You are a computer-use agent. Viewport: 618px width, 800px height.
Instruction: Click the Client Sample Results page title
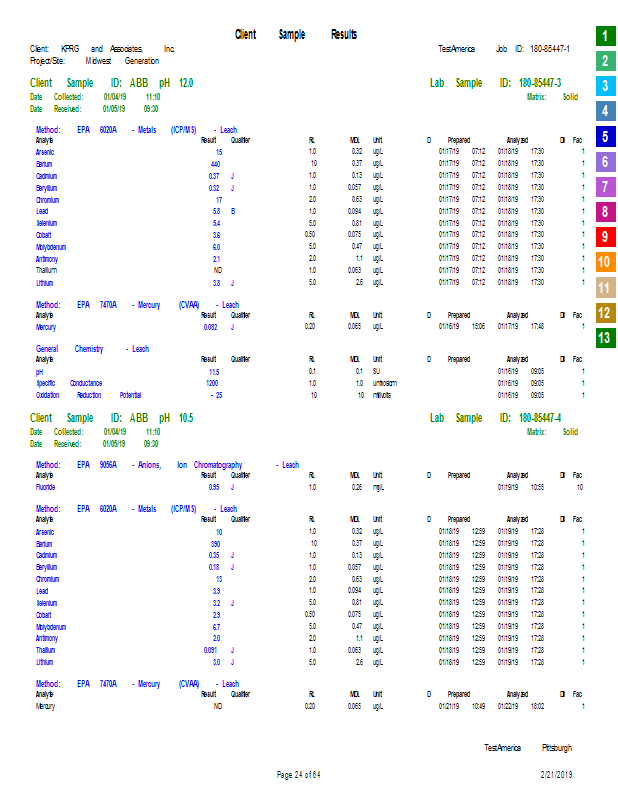pyautogui.click(x=296, y=34)
